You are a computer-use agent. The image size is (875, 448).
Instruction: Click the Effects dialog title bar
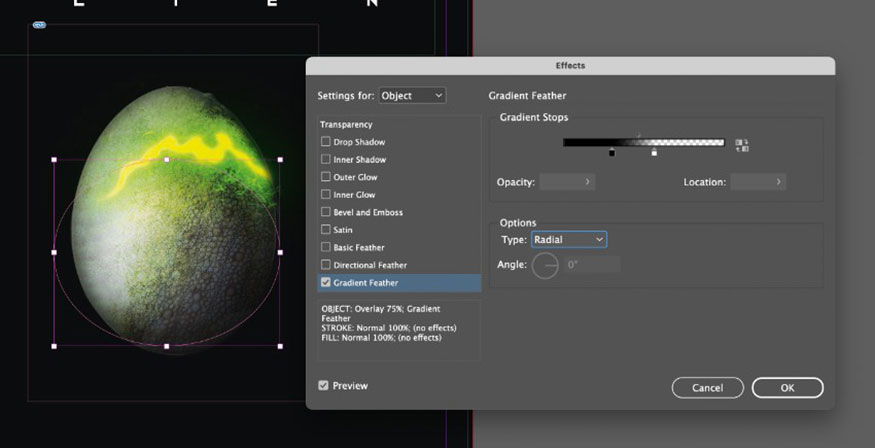[570, 66]
